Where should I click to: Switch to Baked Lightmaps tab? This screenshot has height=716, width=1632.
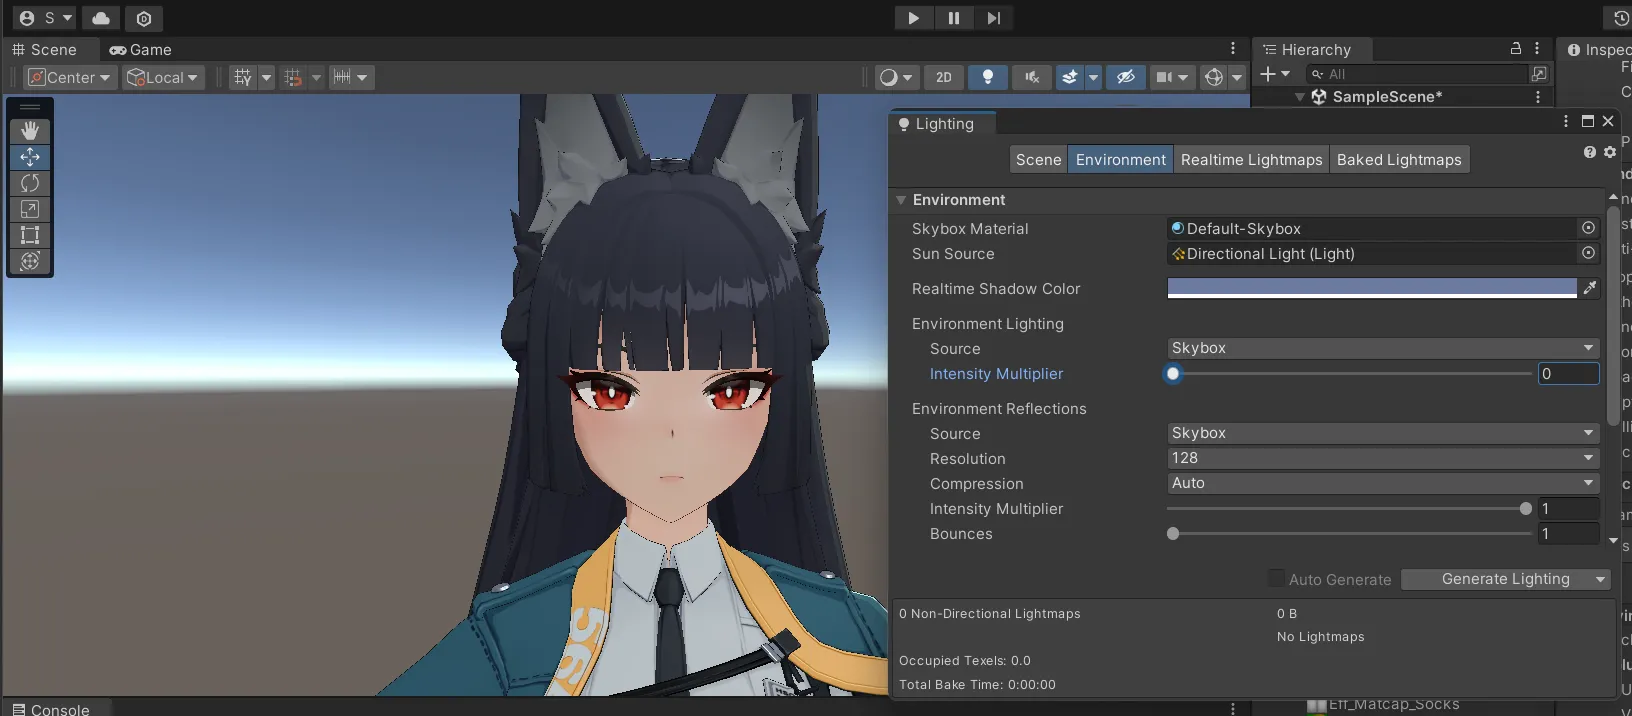click(x=1398, y=160)
